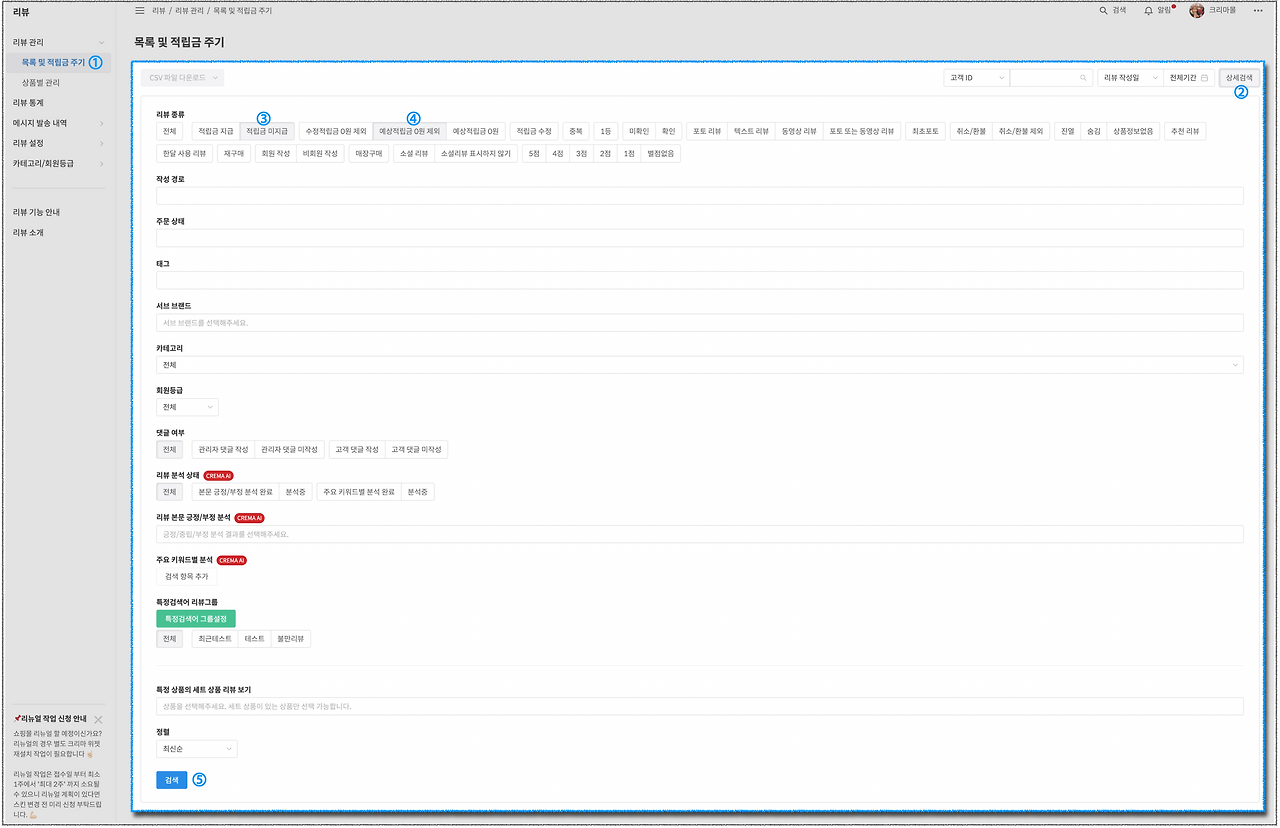Image resolution: width=1280 pixels, height=828 pixels.
Task: Toggle the 적립금 미지급 filter
Action: pyautogui.click(x=267, y=131)
